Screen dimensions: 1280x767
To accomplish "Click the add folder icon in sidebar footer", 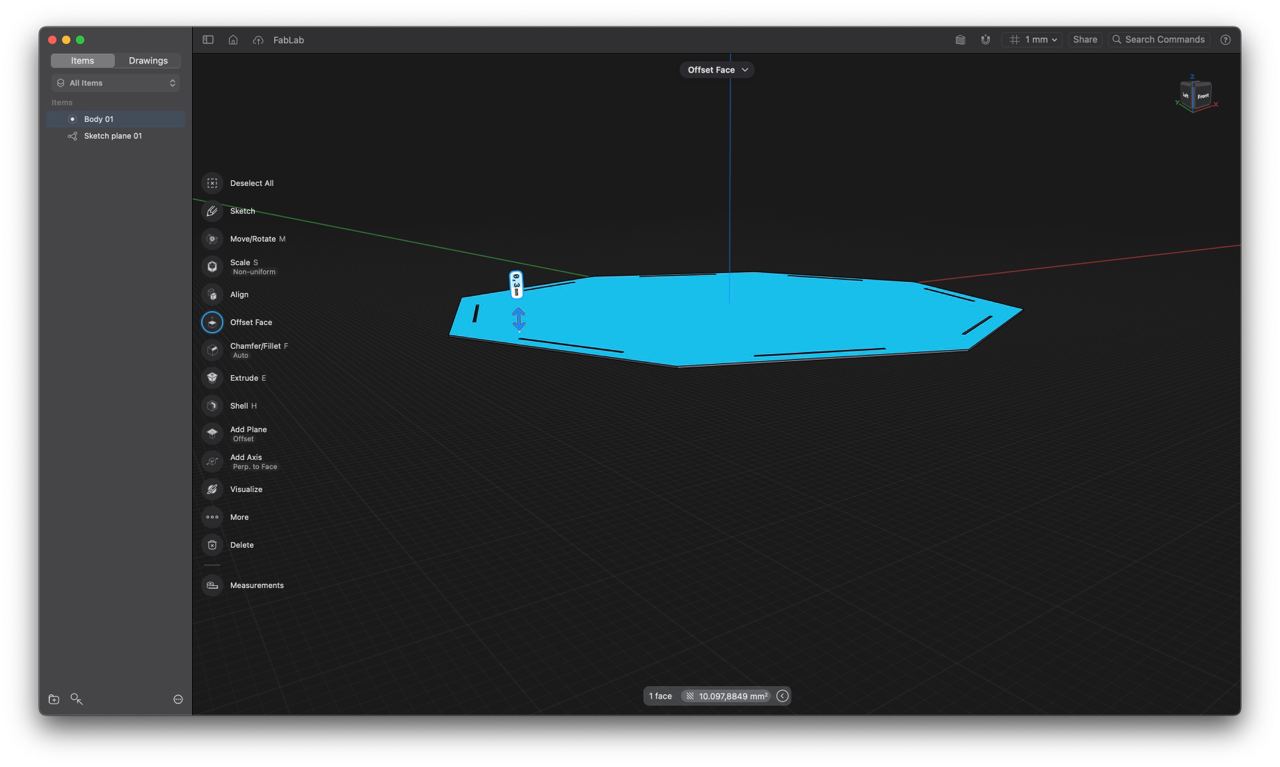I will point(54,699).
